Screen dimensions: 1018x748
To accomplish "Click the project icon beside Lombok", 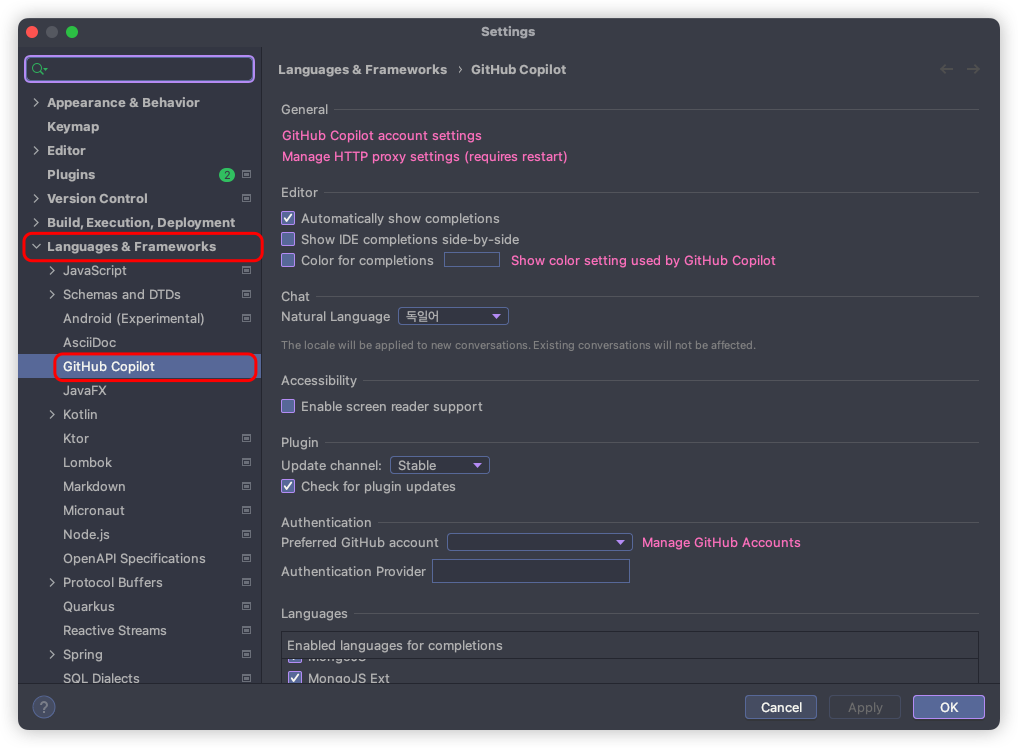I will (x=247, y=462).
